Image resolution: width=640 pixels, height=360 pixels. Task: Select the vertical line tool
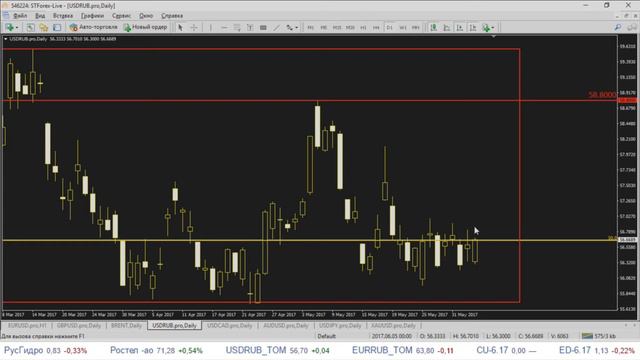pyautogui.click(x=211, y=27)
